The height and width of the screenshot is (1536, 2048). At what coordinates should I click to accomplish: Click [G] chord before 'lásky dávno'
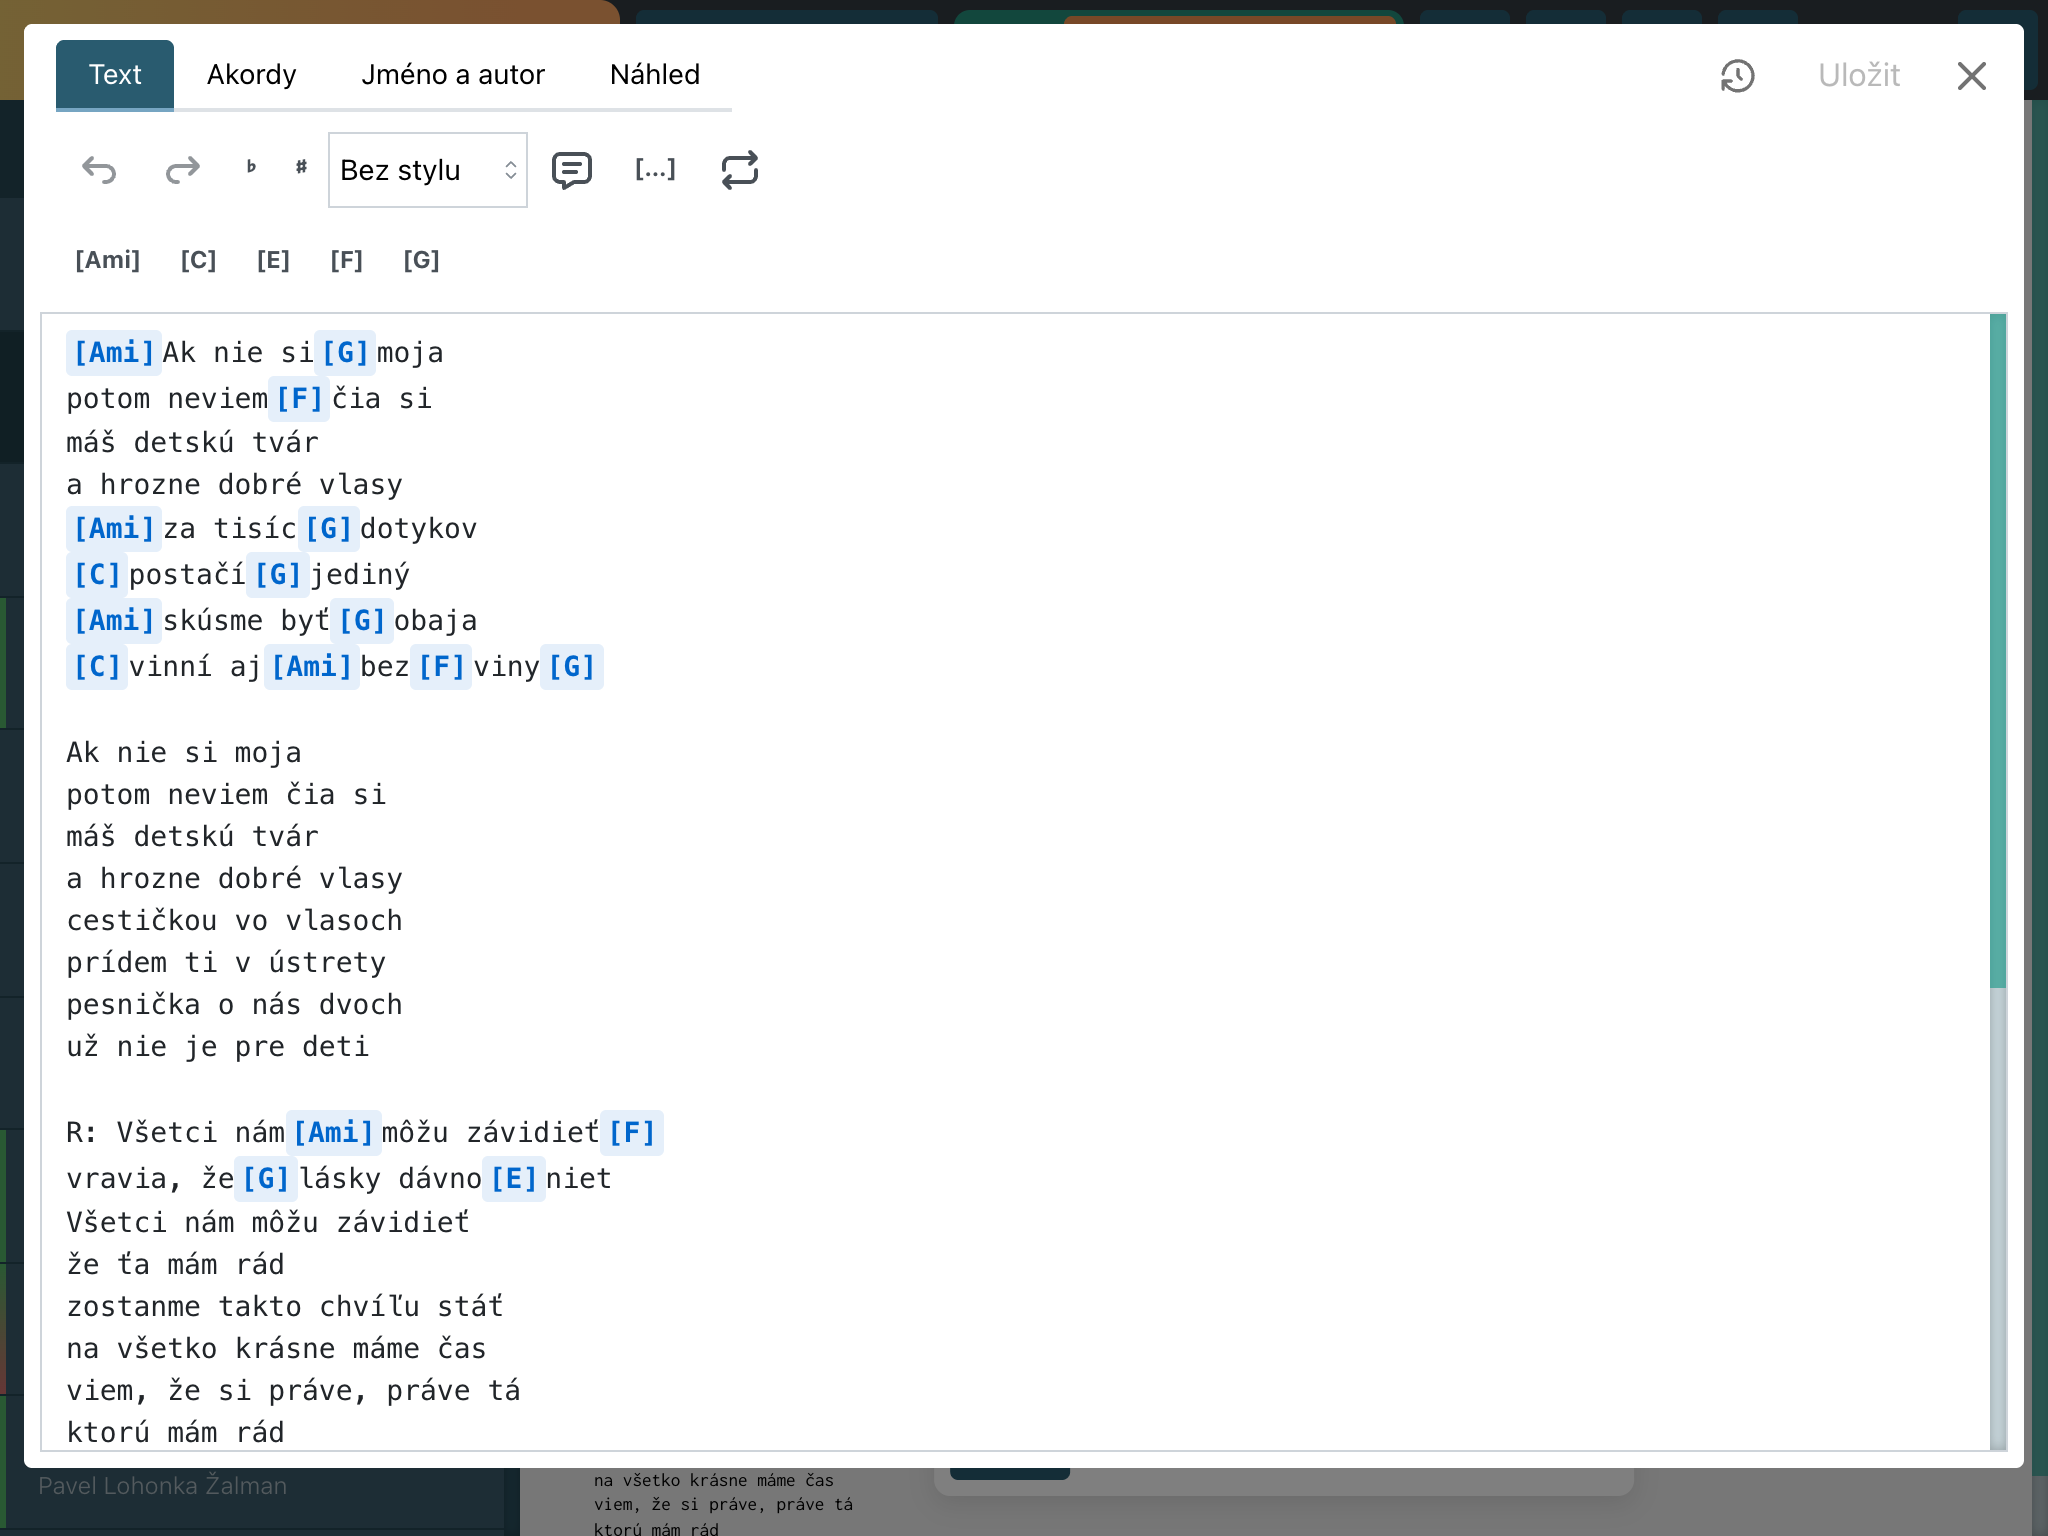tap(266, 1178)
